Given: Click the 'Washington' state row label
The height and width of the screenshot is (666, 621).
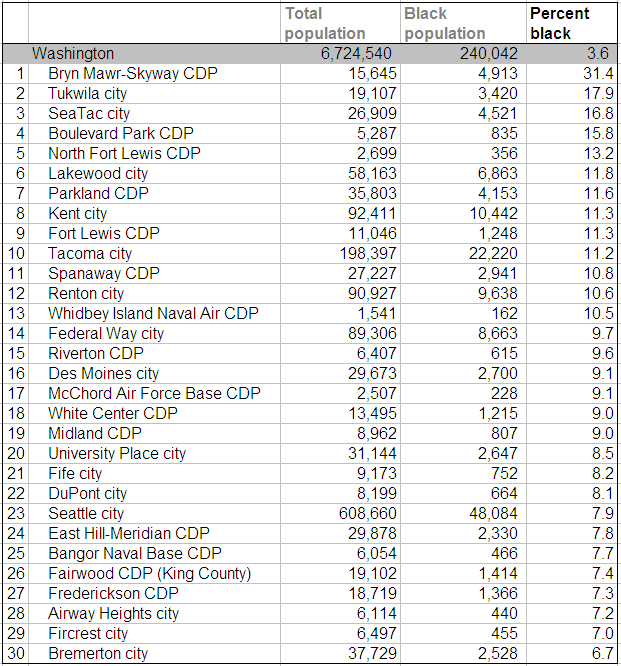Looking at the screenshot, I should coord(73,54).
